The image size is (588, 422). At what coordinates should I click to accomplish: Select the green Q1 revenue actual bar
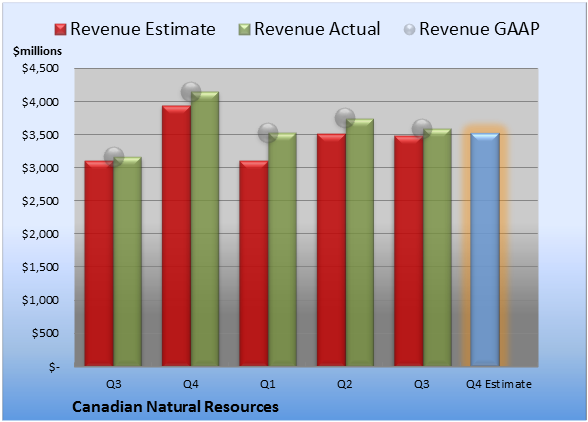coord(282,249)
